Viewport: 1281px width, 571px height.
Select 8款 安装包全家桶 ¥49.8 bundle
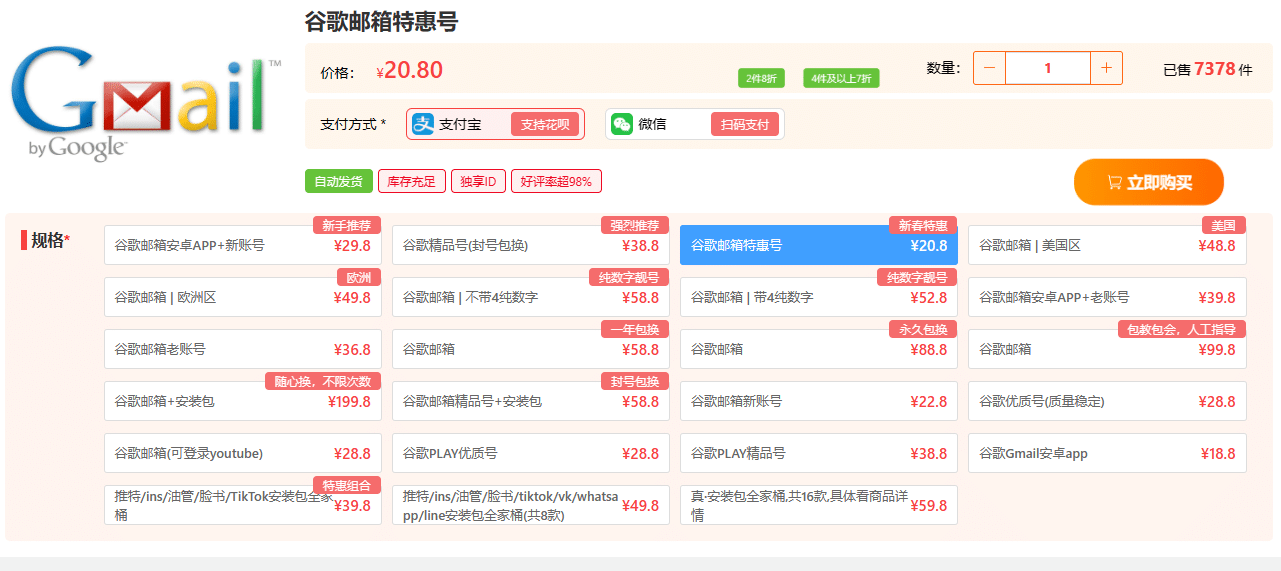tap(531, 505)
